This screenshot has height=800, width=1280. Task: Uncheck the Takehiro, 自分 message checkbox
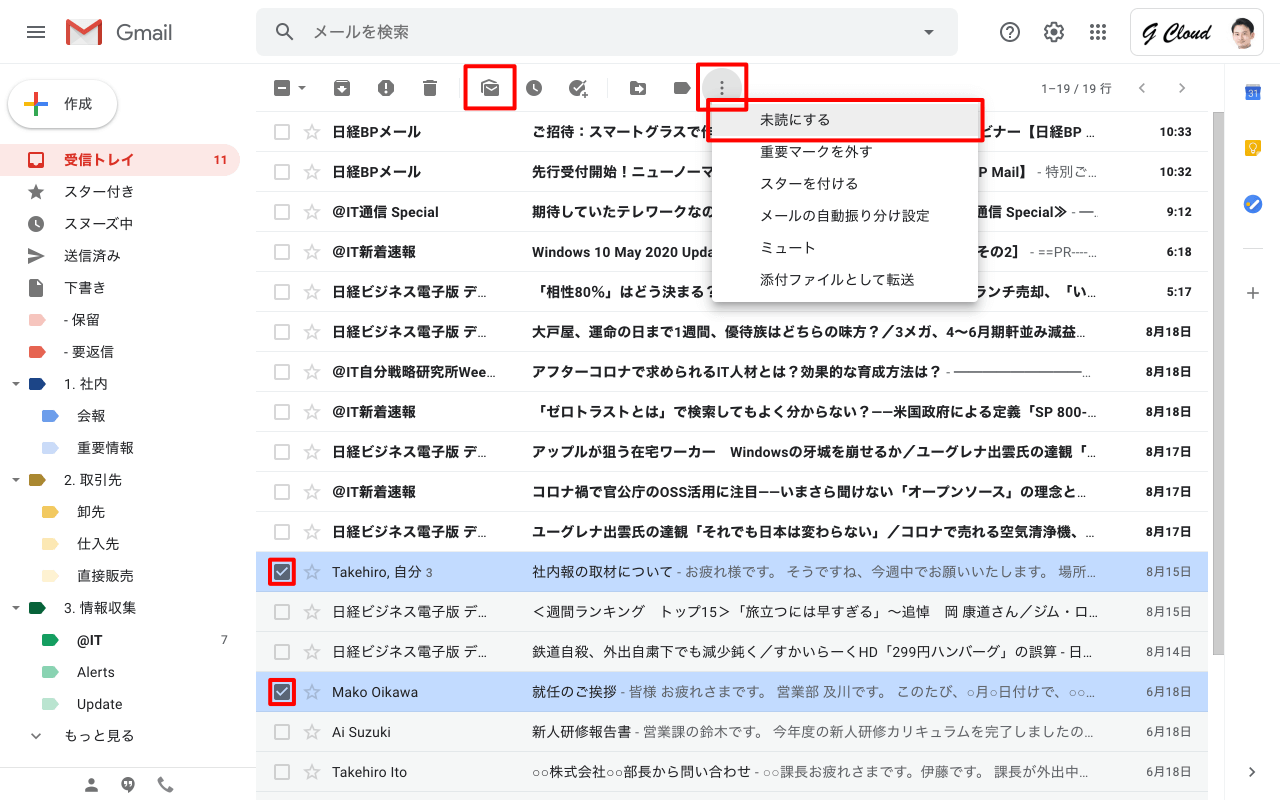click(282, 572)
